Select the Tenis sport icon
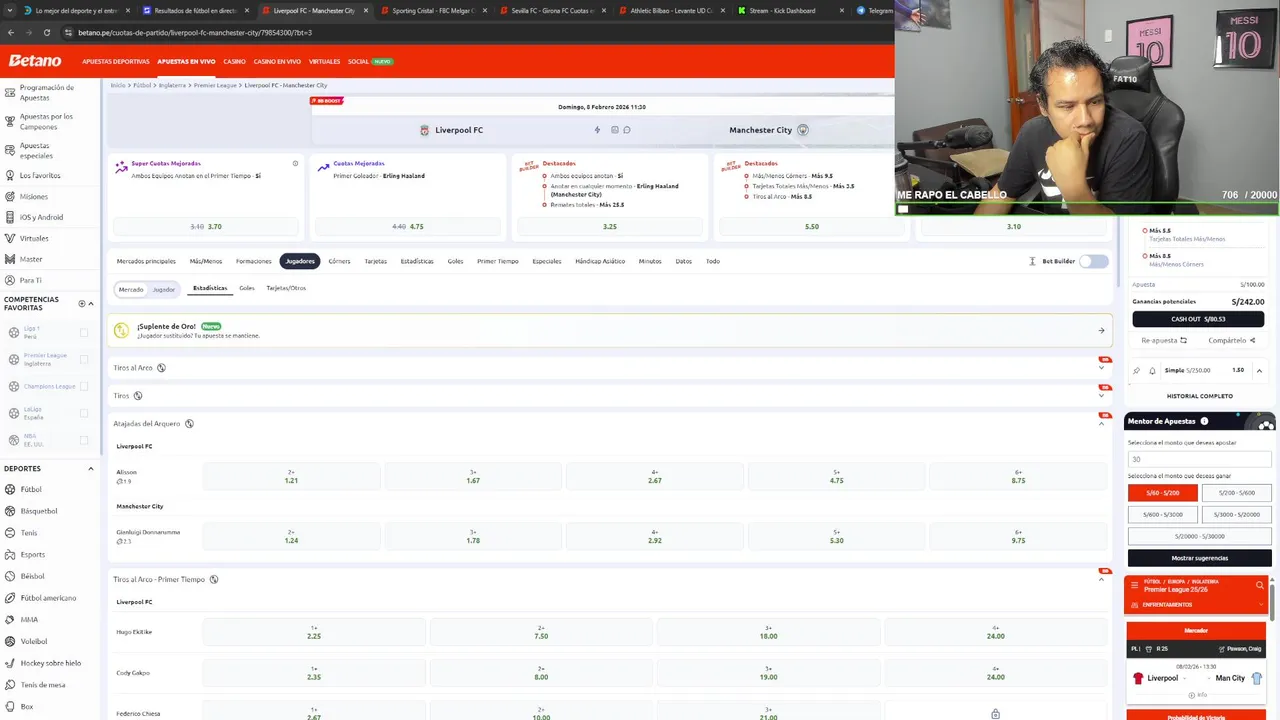 pos(9,533)
